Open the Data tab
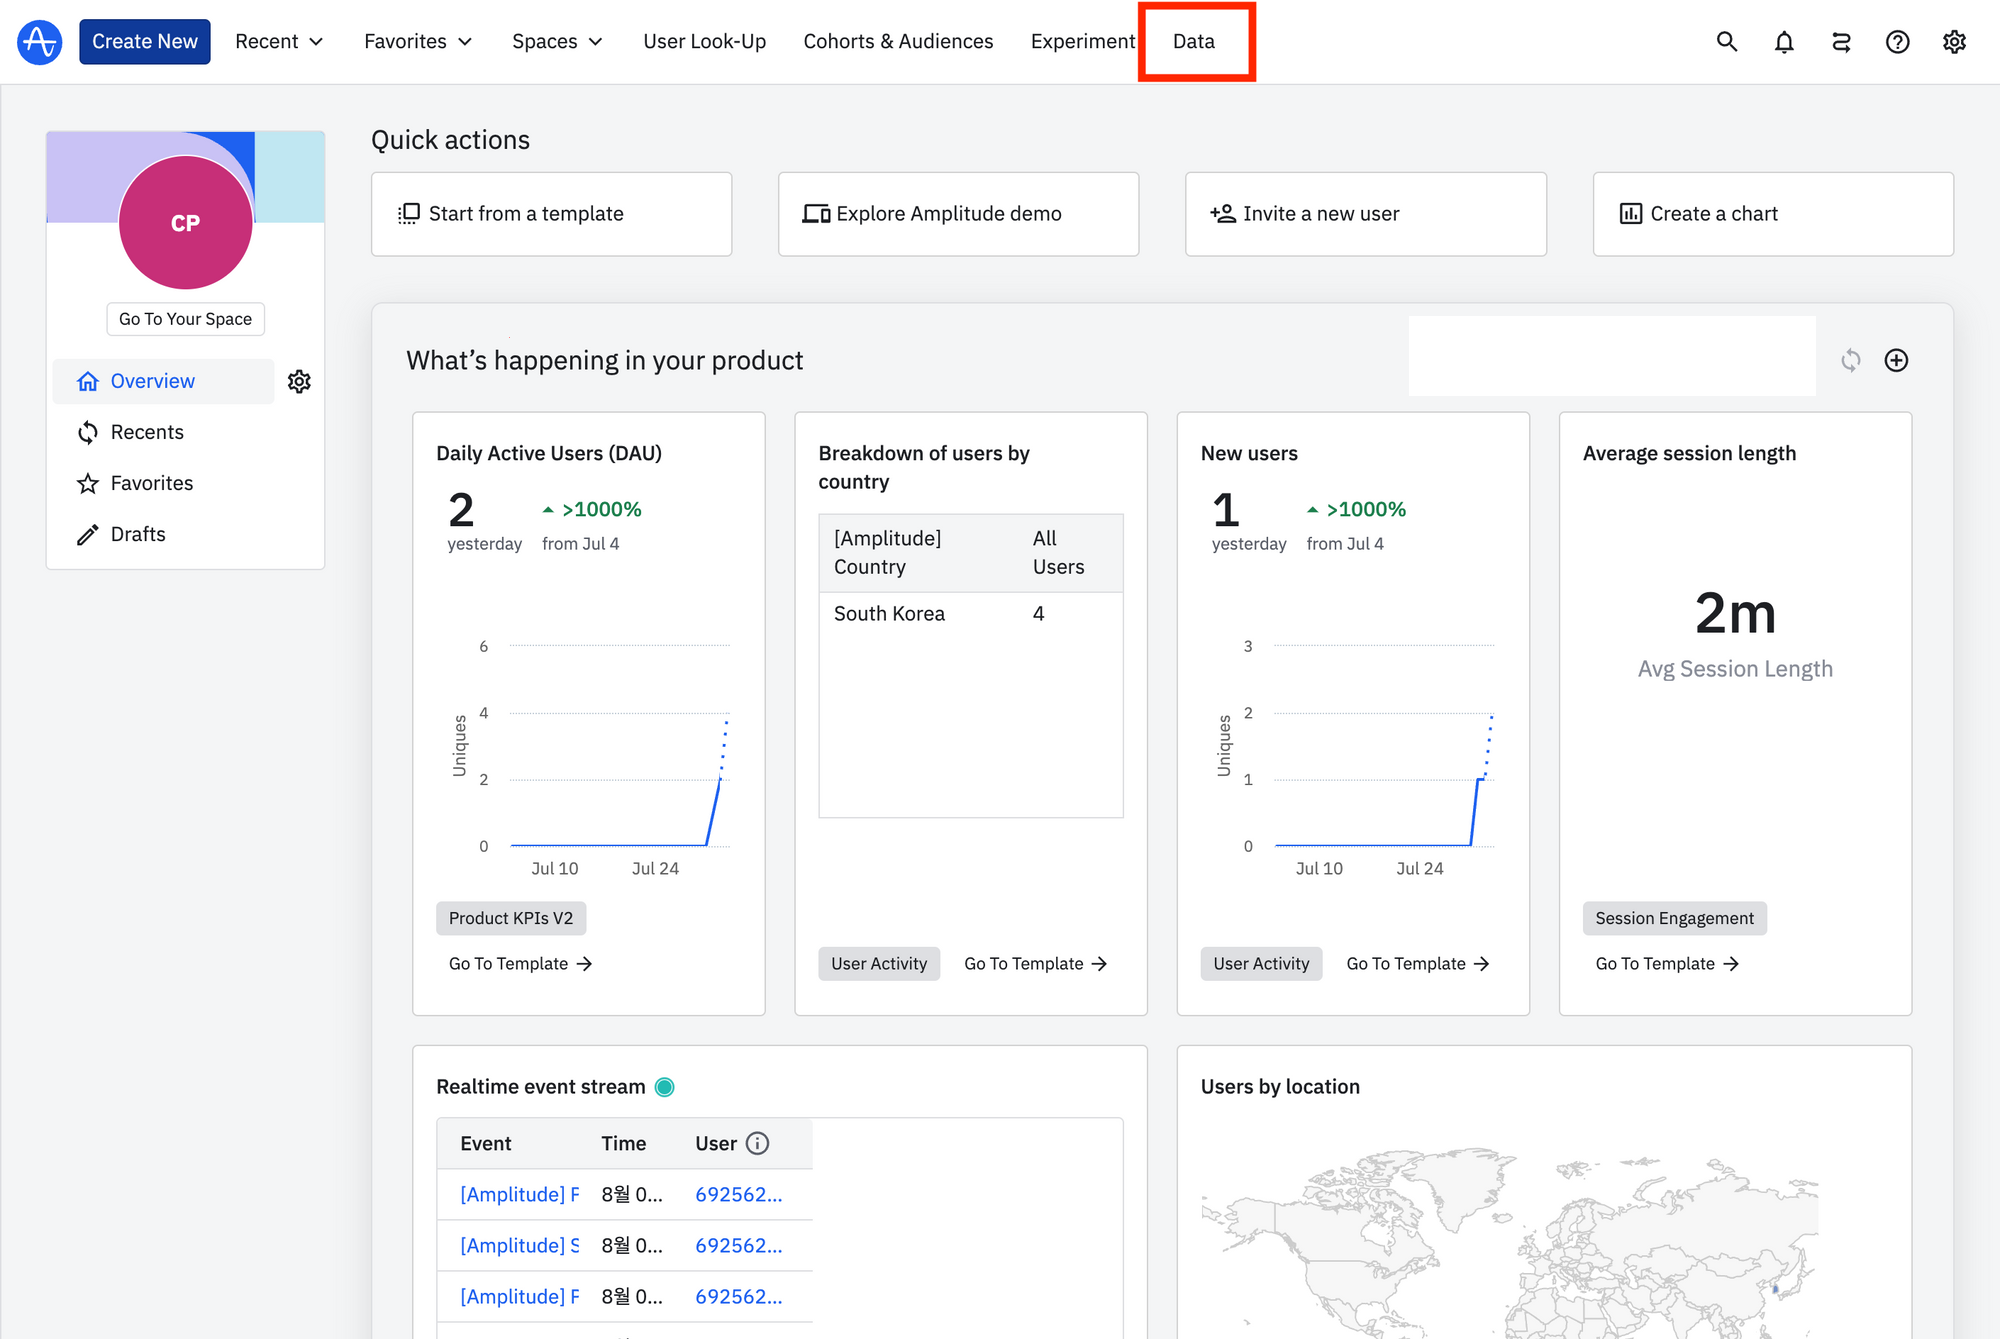The height and width of the screenshot is (1339, 2000). point(1194,42)
